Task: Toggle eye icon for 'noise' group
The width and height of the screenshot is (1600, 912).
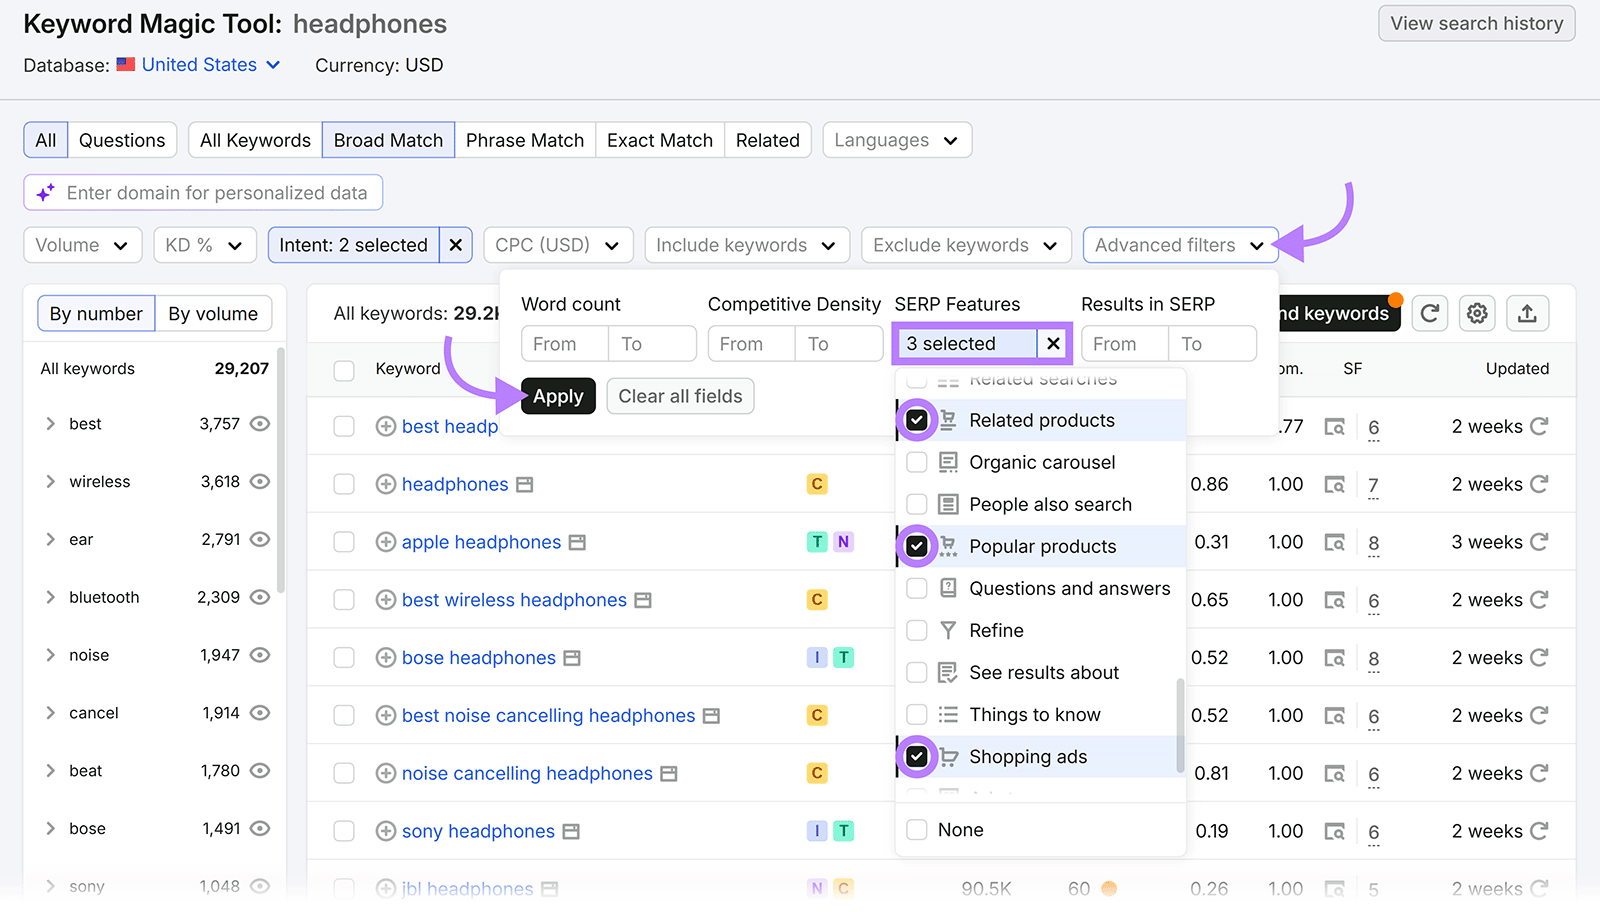Action: pyautogui.click(x=260, y=655)
